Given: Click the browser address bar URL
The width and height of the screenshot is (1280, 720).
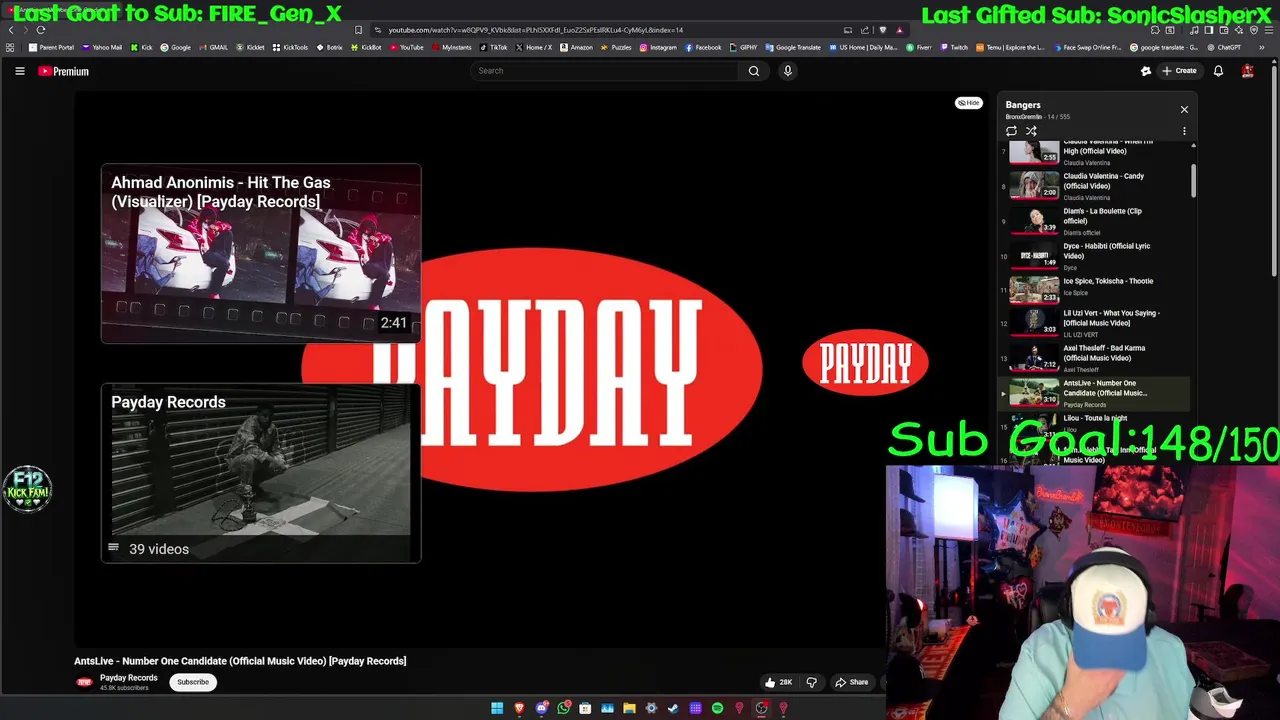Looking at the screenshot, I should click(535, 30).
